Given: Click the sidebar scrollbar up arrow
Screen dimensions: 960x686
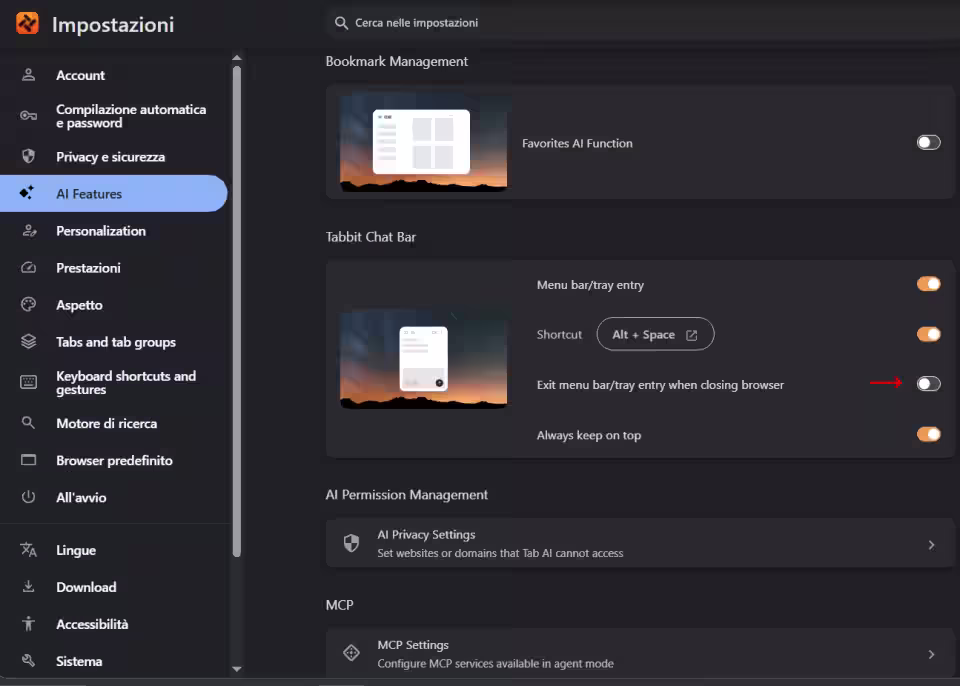Looking at the screenshot, I should (x=237, y=58).
